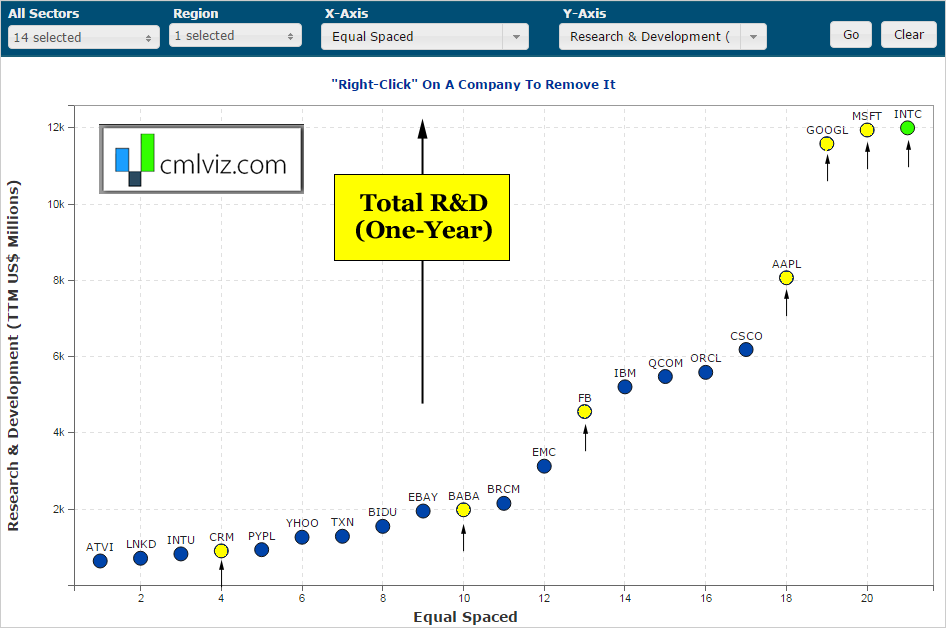The height and width of the screenshot is (628, 946).
Task: Open the All Sectors '14 selected' dropdown
Action: 84,37
